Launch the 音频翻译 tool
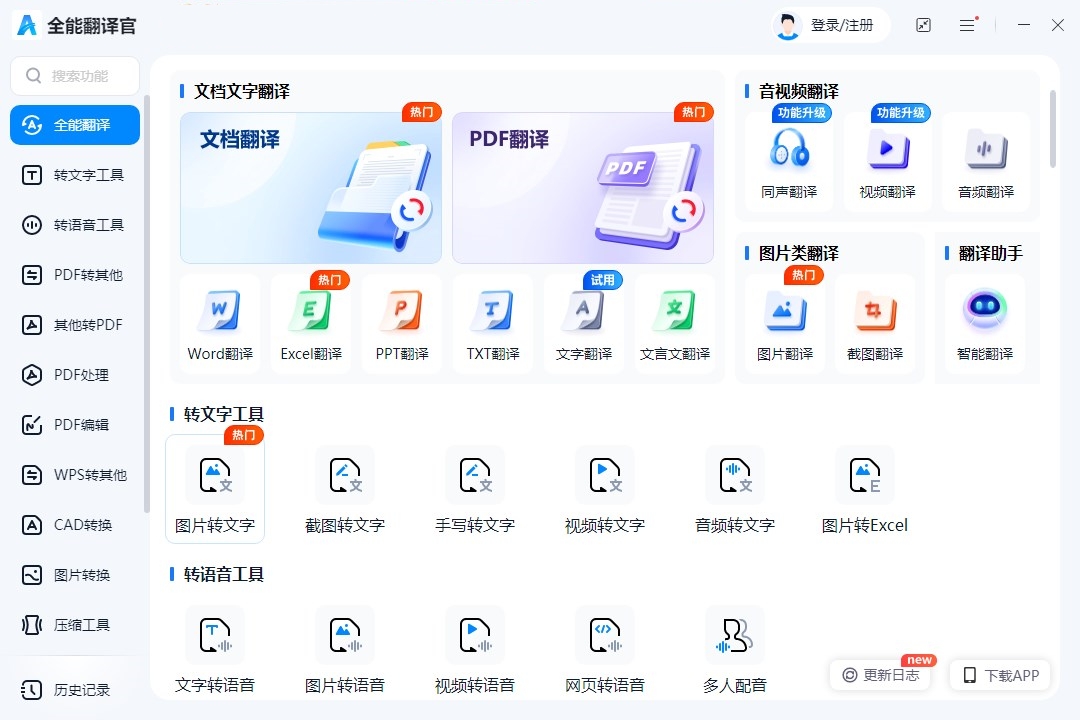 click(x=986, y=161)
